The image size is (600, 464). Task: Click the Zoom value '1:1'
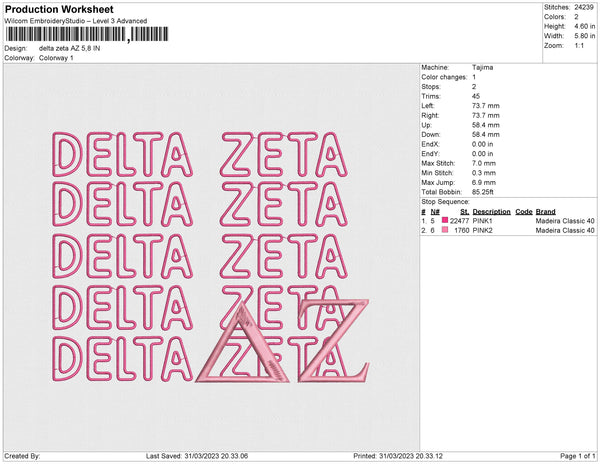tap(579, 46)
